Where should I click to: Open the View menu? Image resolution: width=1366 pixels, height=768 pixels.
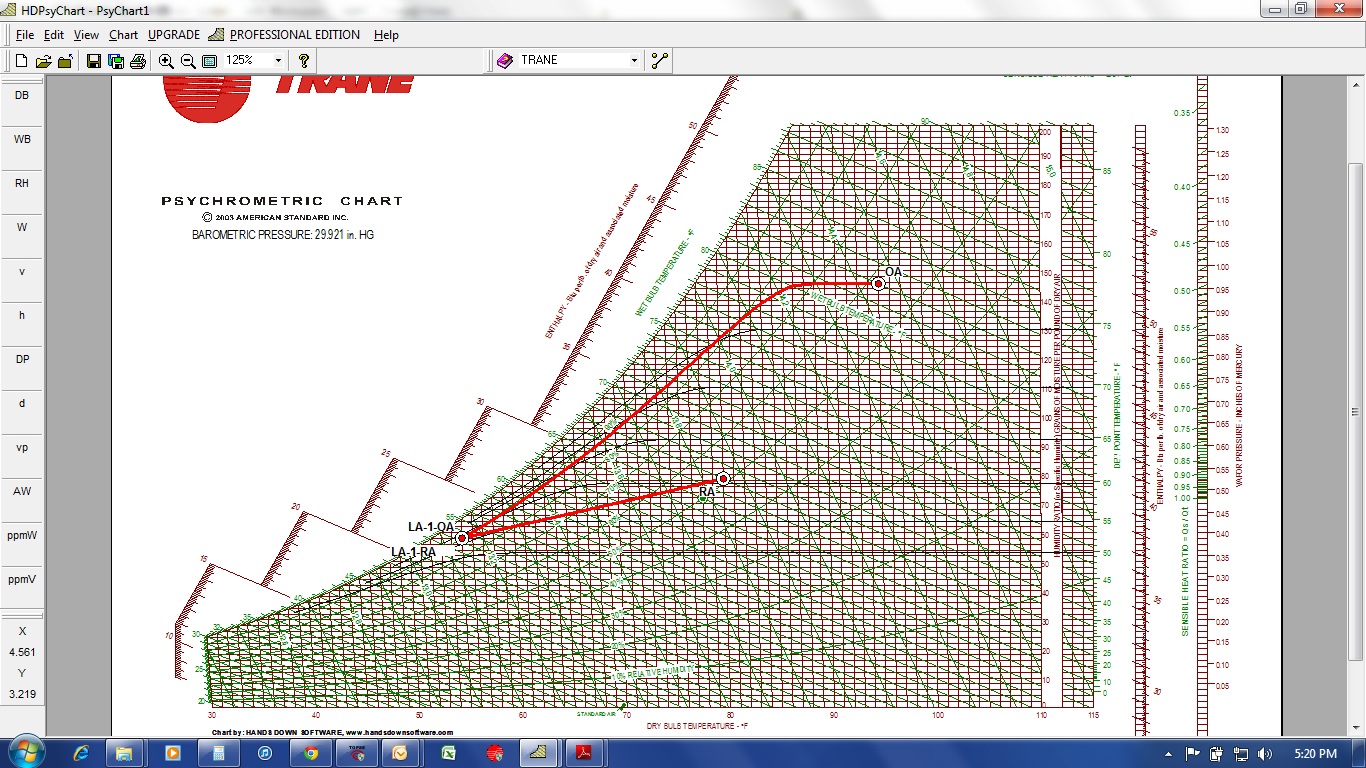click(86, 35)
